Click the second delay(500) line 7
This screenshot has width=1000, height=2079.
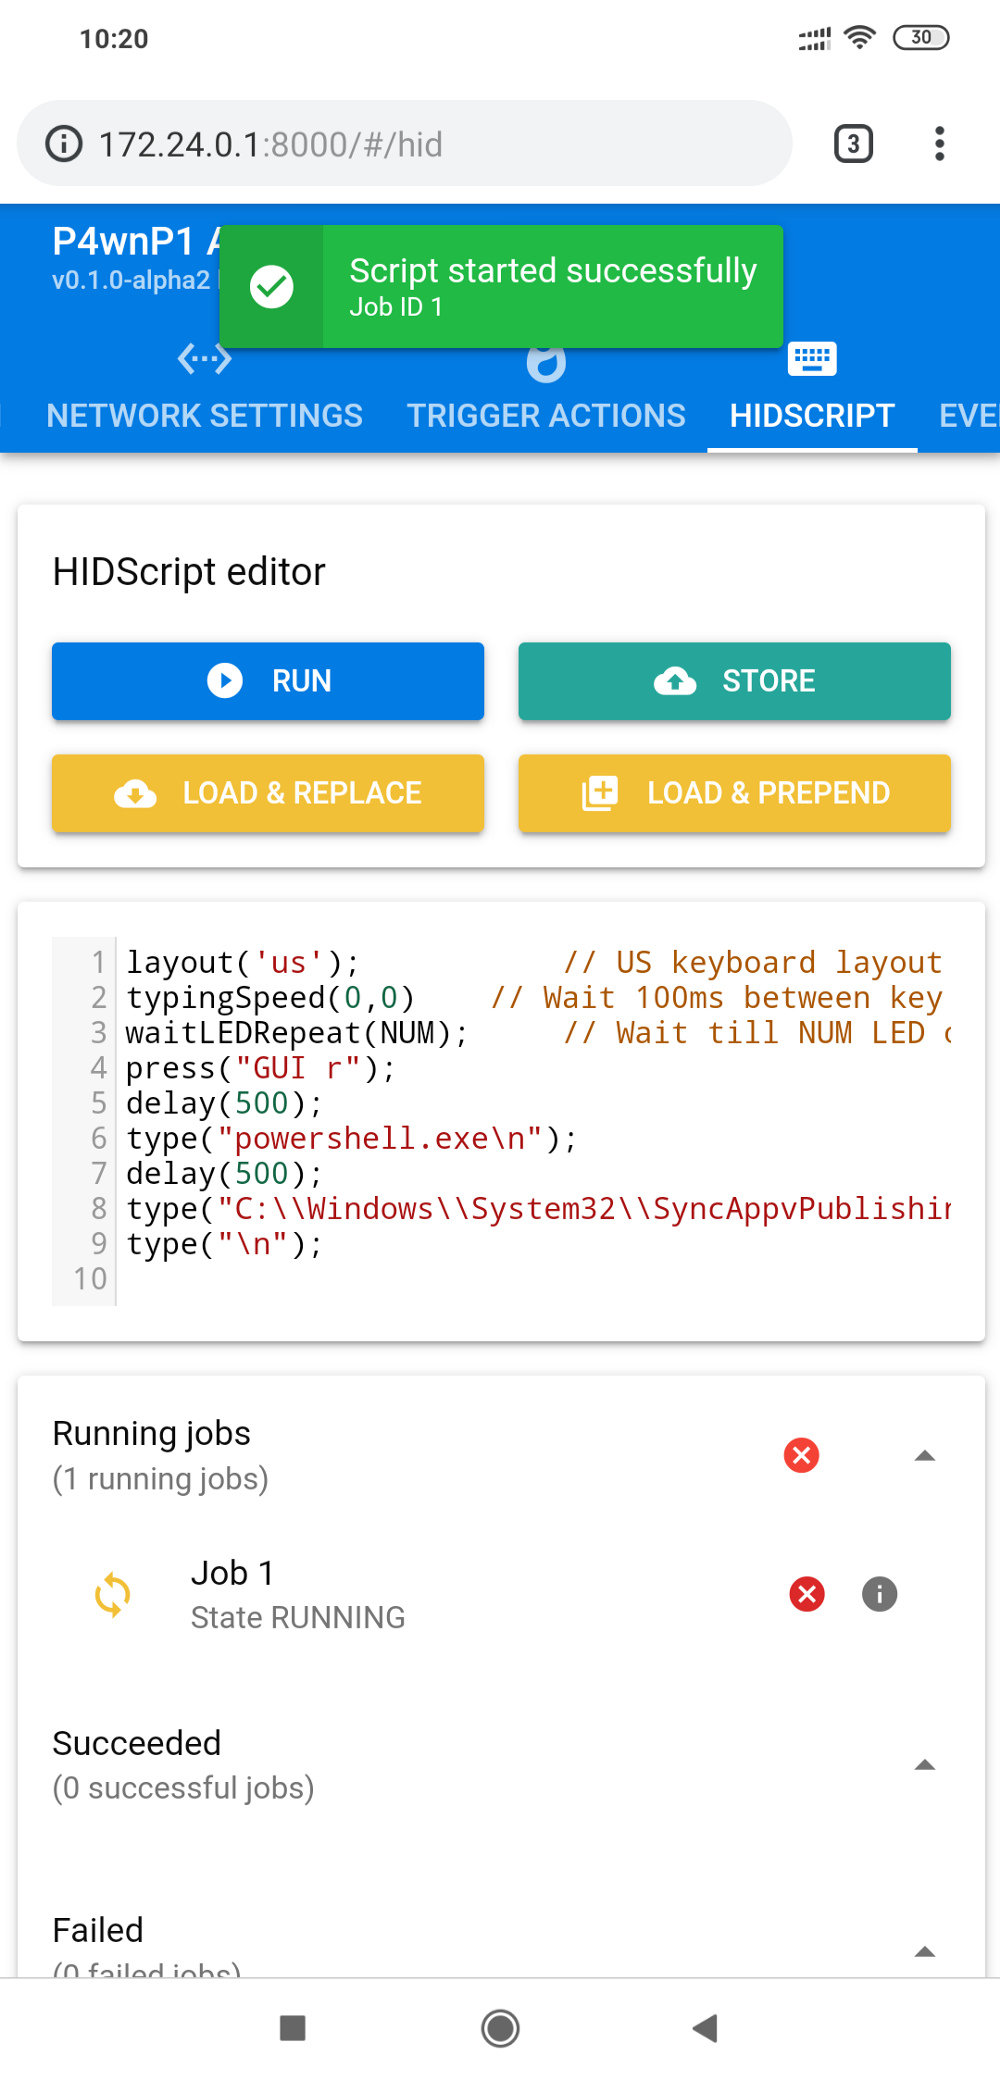(224, 1174)
